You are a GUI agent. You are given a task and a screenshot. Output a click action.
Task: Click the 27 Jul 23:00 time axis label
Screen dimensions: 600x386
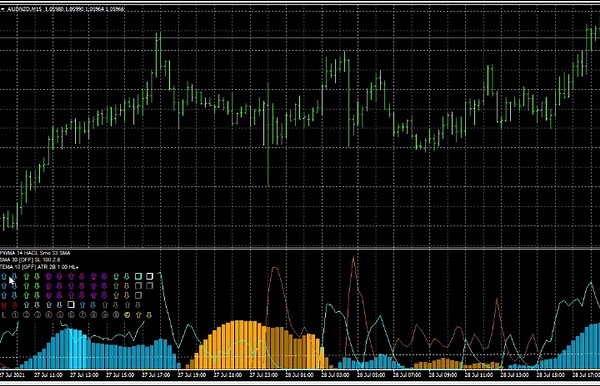point(264,375)
